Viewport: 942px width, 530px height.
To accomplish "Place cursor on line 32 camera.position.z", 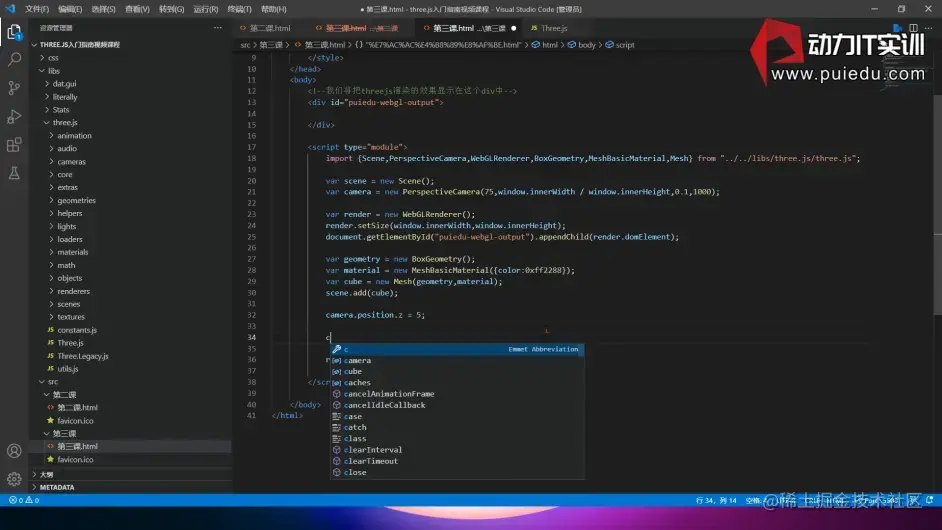I will point(375,315).
